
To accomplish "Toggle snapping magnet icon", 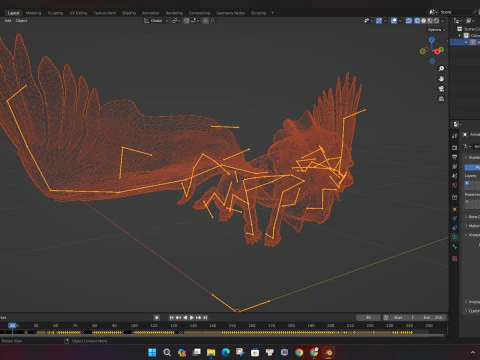I will [186, 21].
